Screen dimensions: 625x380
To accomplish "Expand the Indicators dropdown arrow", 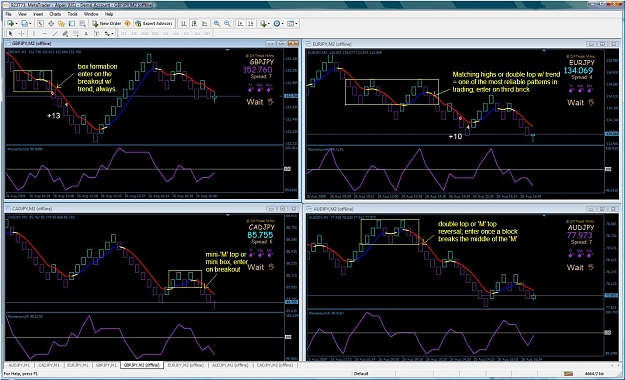I will (269, 24).
